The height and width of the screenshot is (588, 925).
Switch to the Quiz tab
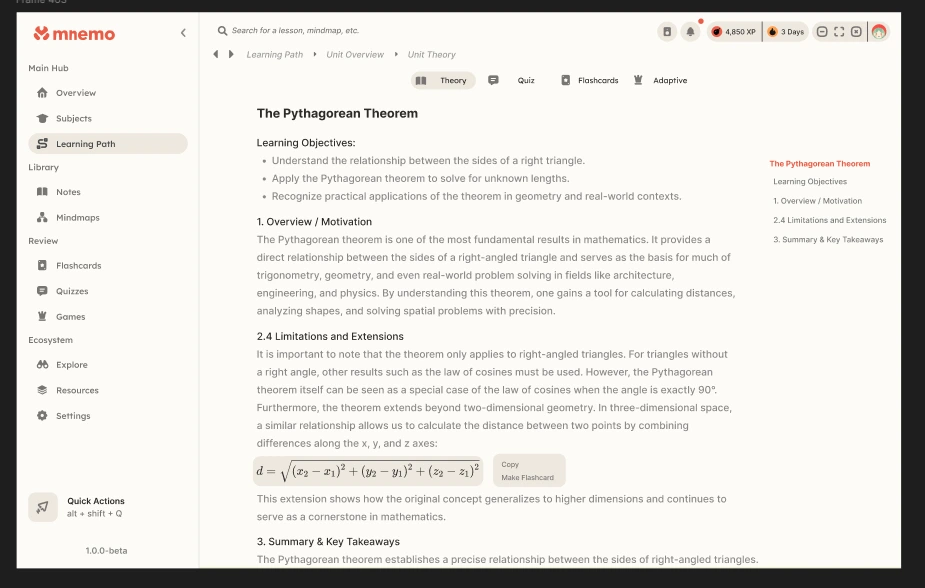[x=511, y=80]
